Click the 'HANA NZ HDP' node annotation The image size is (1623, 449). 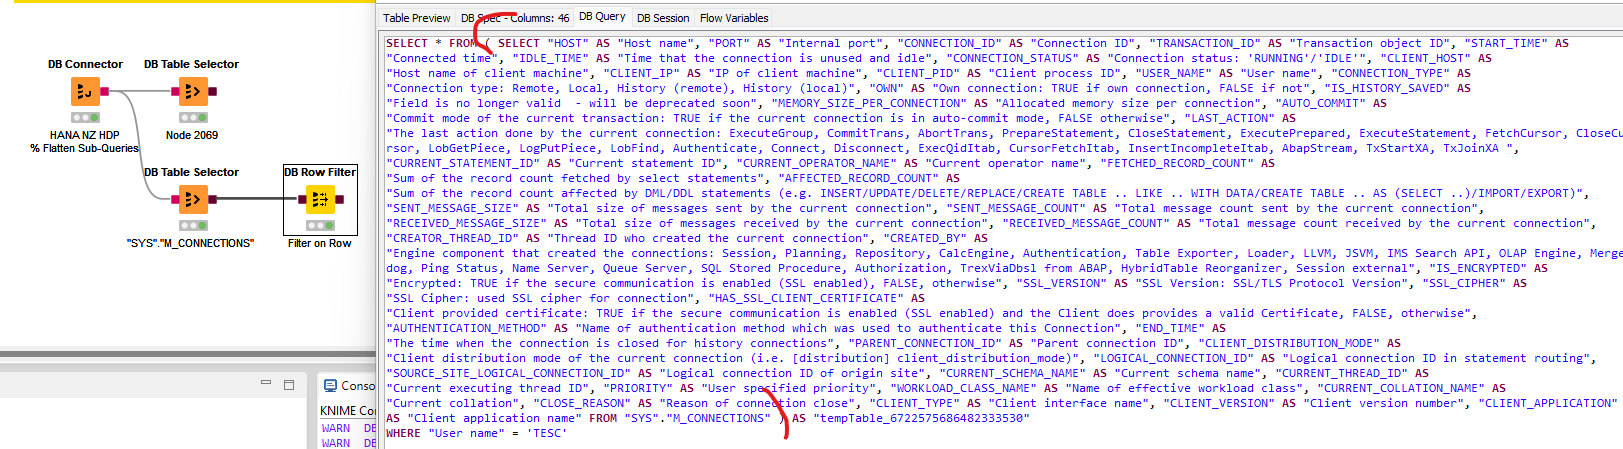pyautogui.click(x=85, y=135)
